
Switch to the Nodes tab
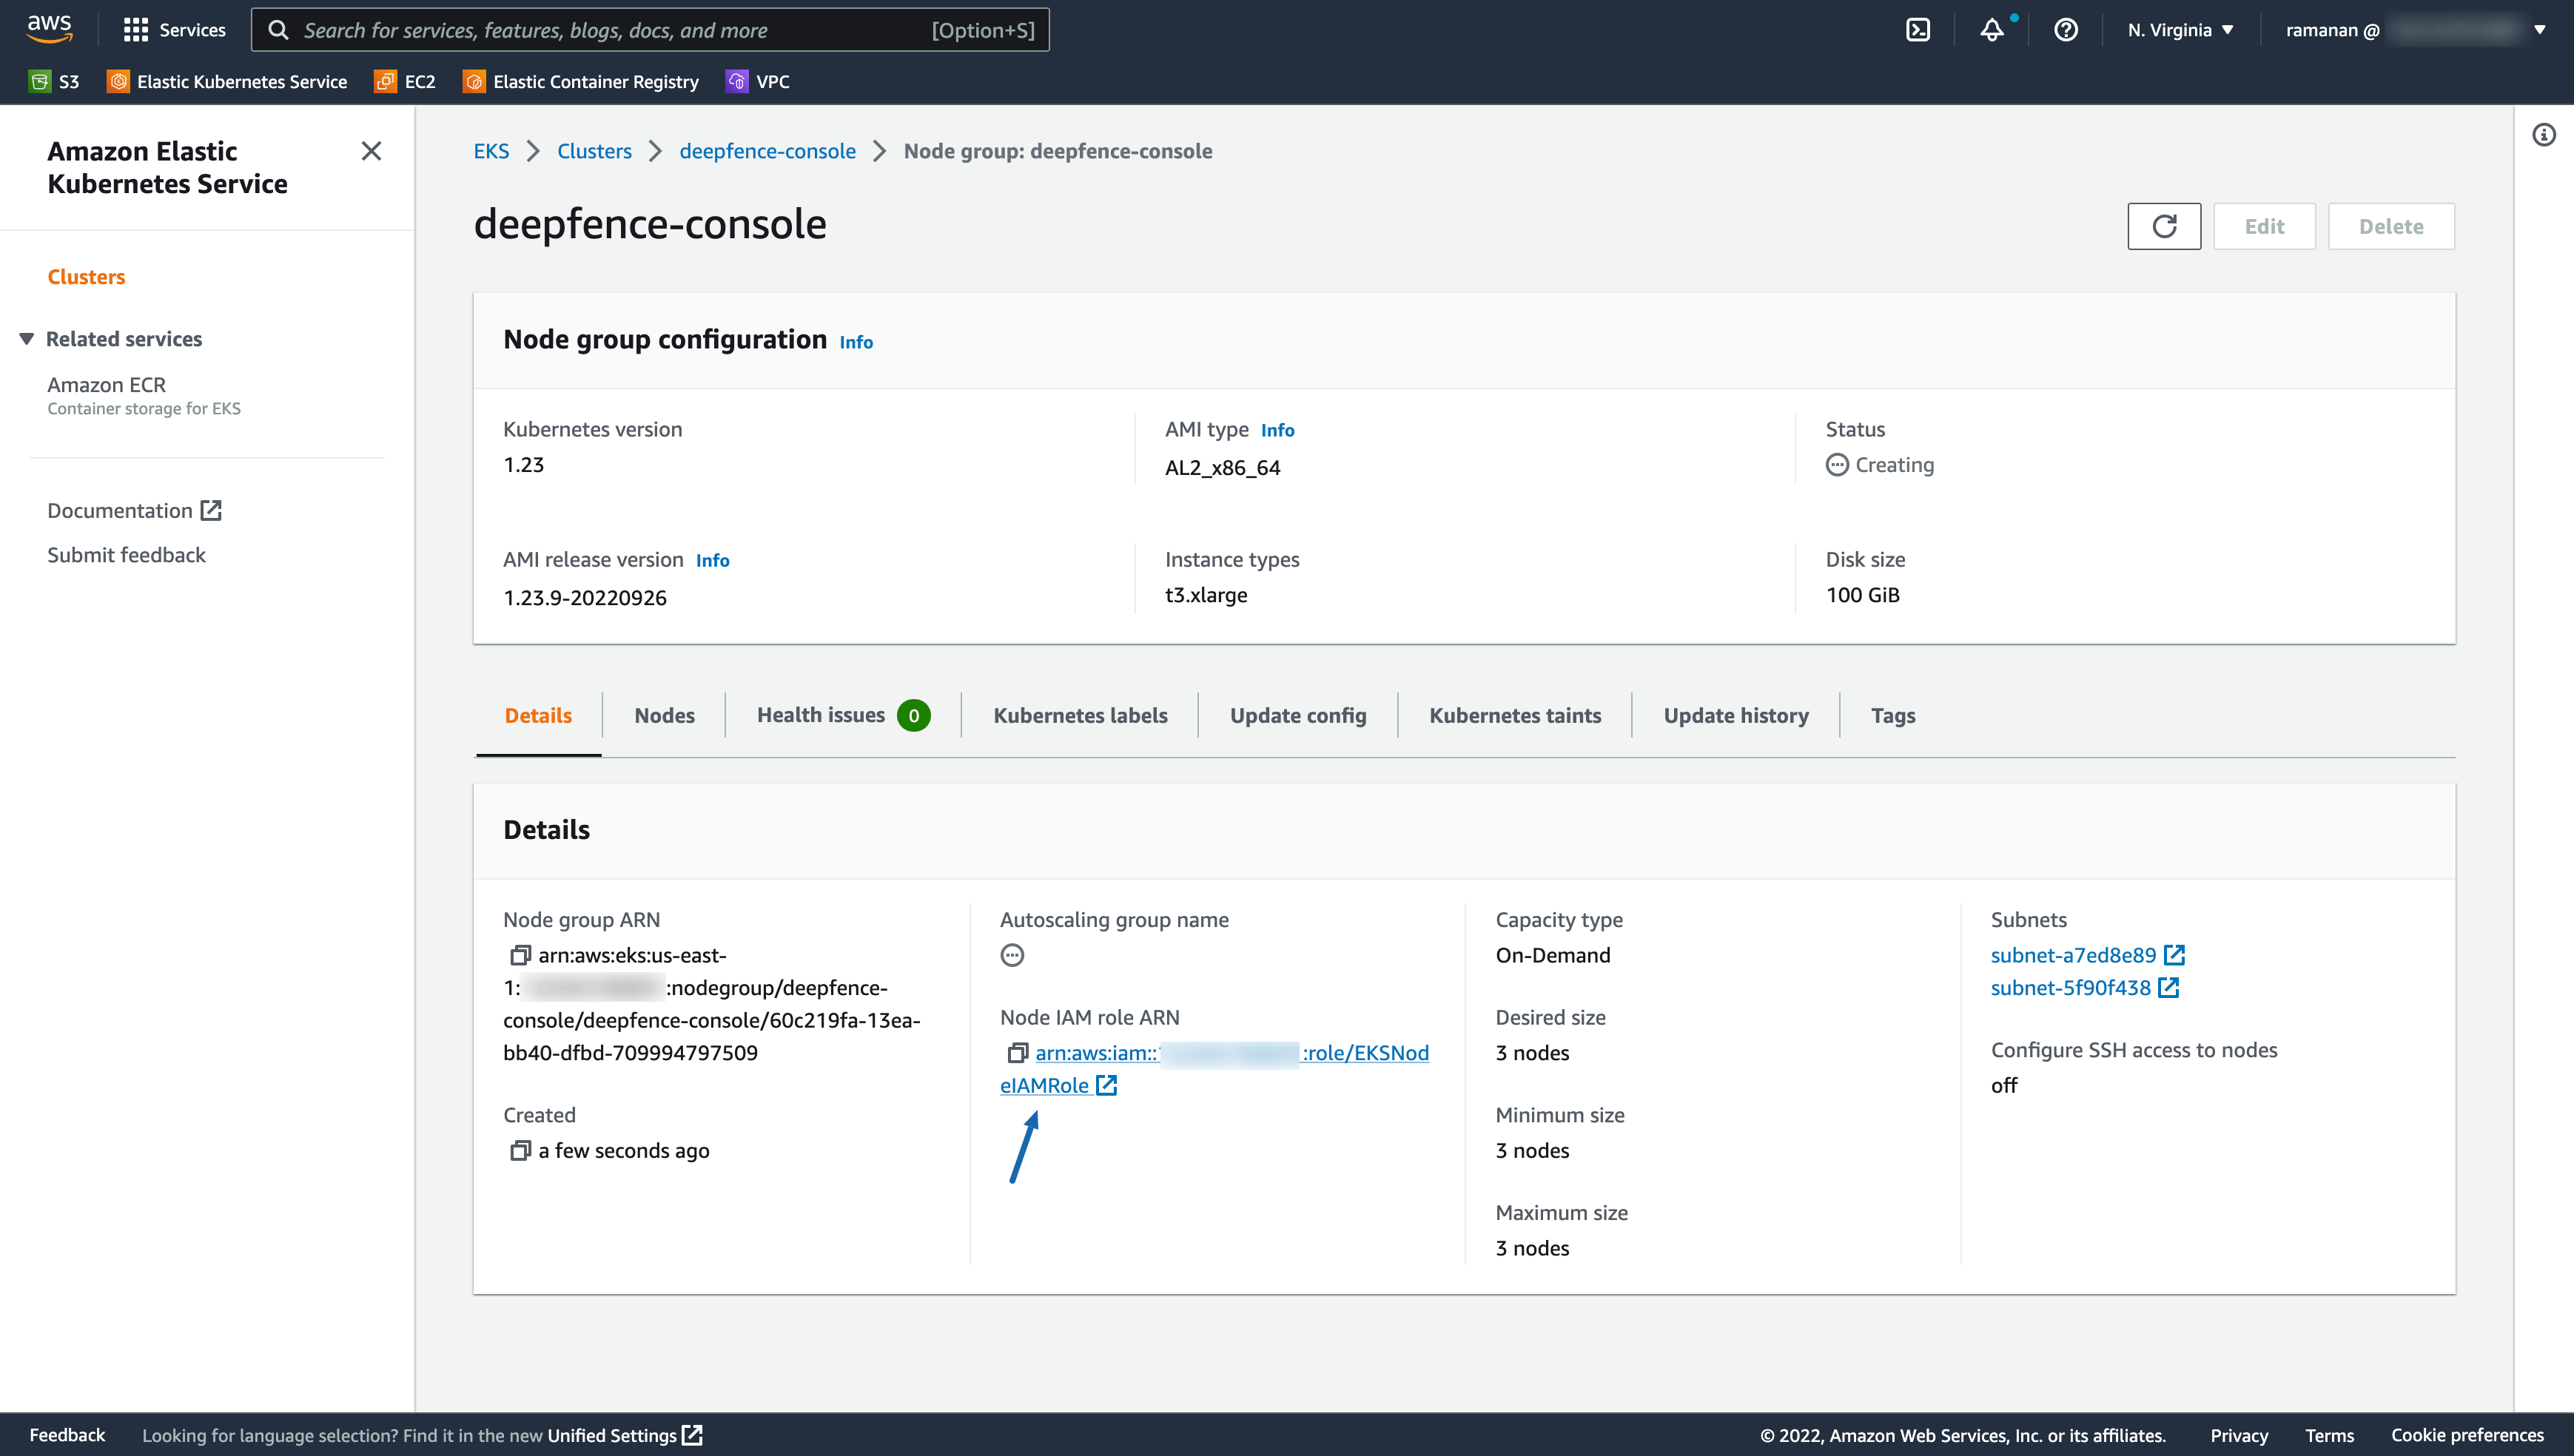point(664,716)
